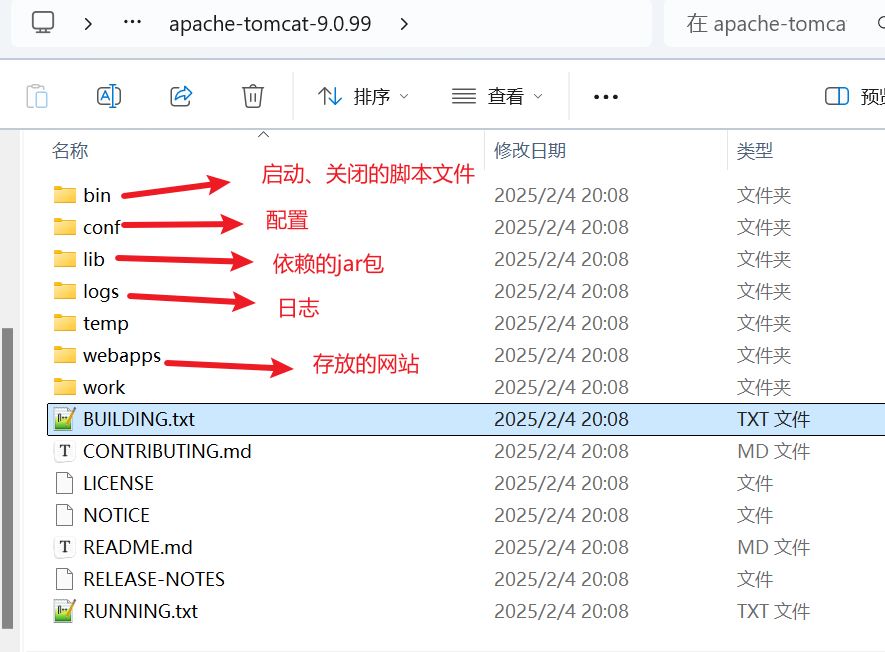885x652 pixels.
Task: Click the date cell of the bin row
Action: click(561, 195)
